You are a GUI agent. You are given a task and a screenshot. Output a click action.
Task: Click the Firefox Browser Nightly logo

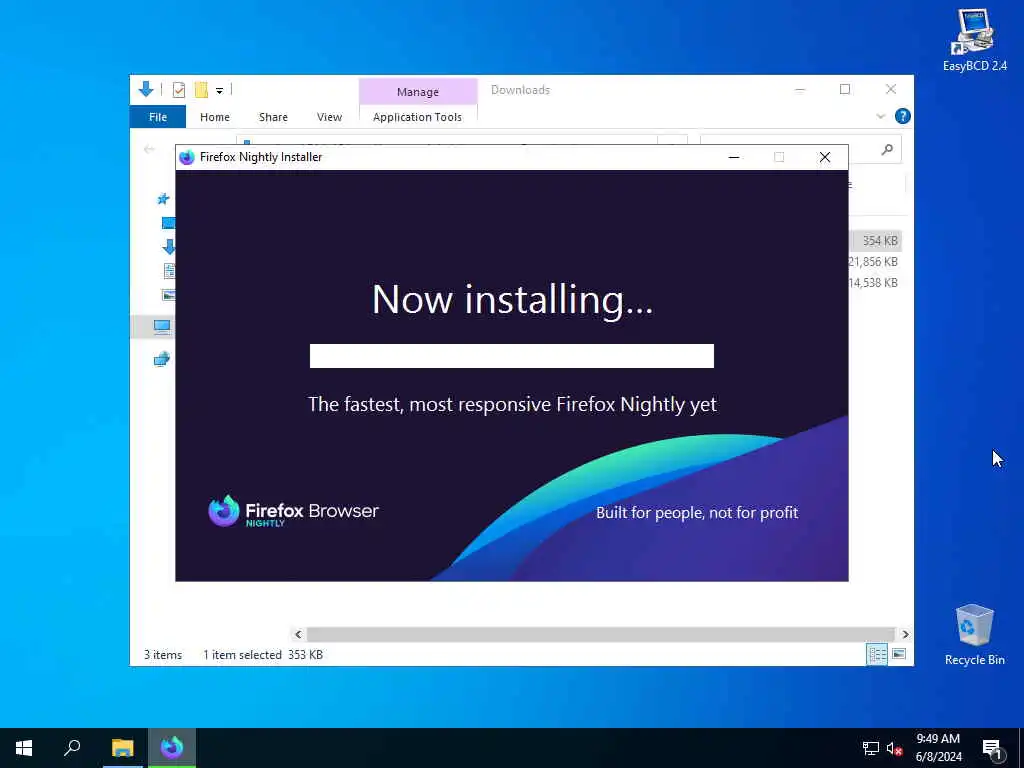pos(293,511)
